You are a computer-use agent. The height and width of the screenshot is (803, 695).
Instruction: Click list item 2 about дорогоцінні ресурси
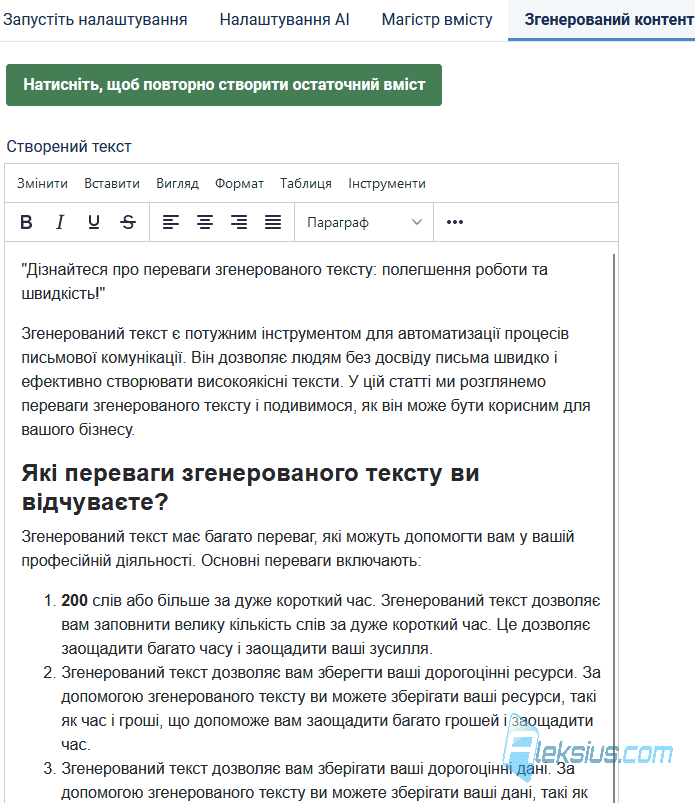pyautogui.click(x=330, y=708)
